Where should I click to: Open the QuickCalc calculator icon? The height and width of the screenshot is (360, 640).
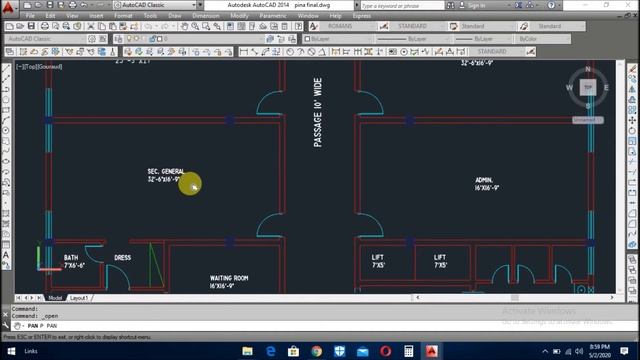pos(285,26)
